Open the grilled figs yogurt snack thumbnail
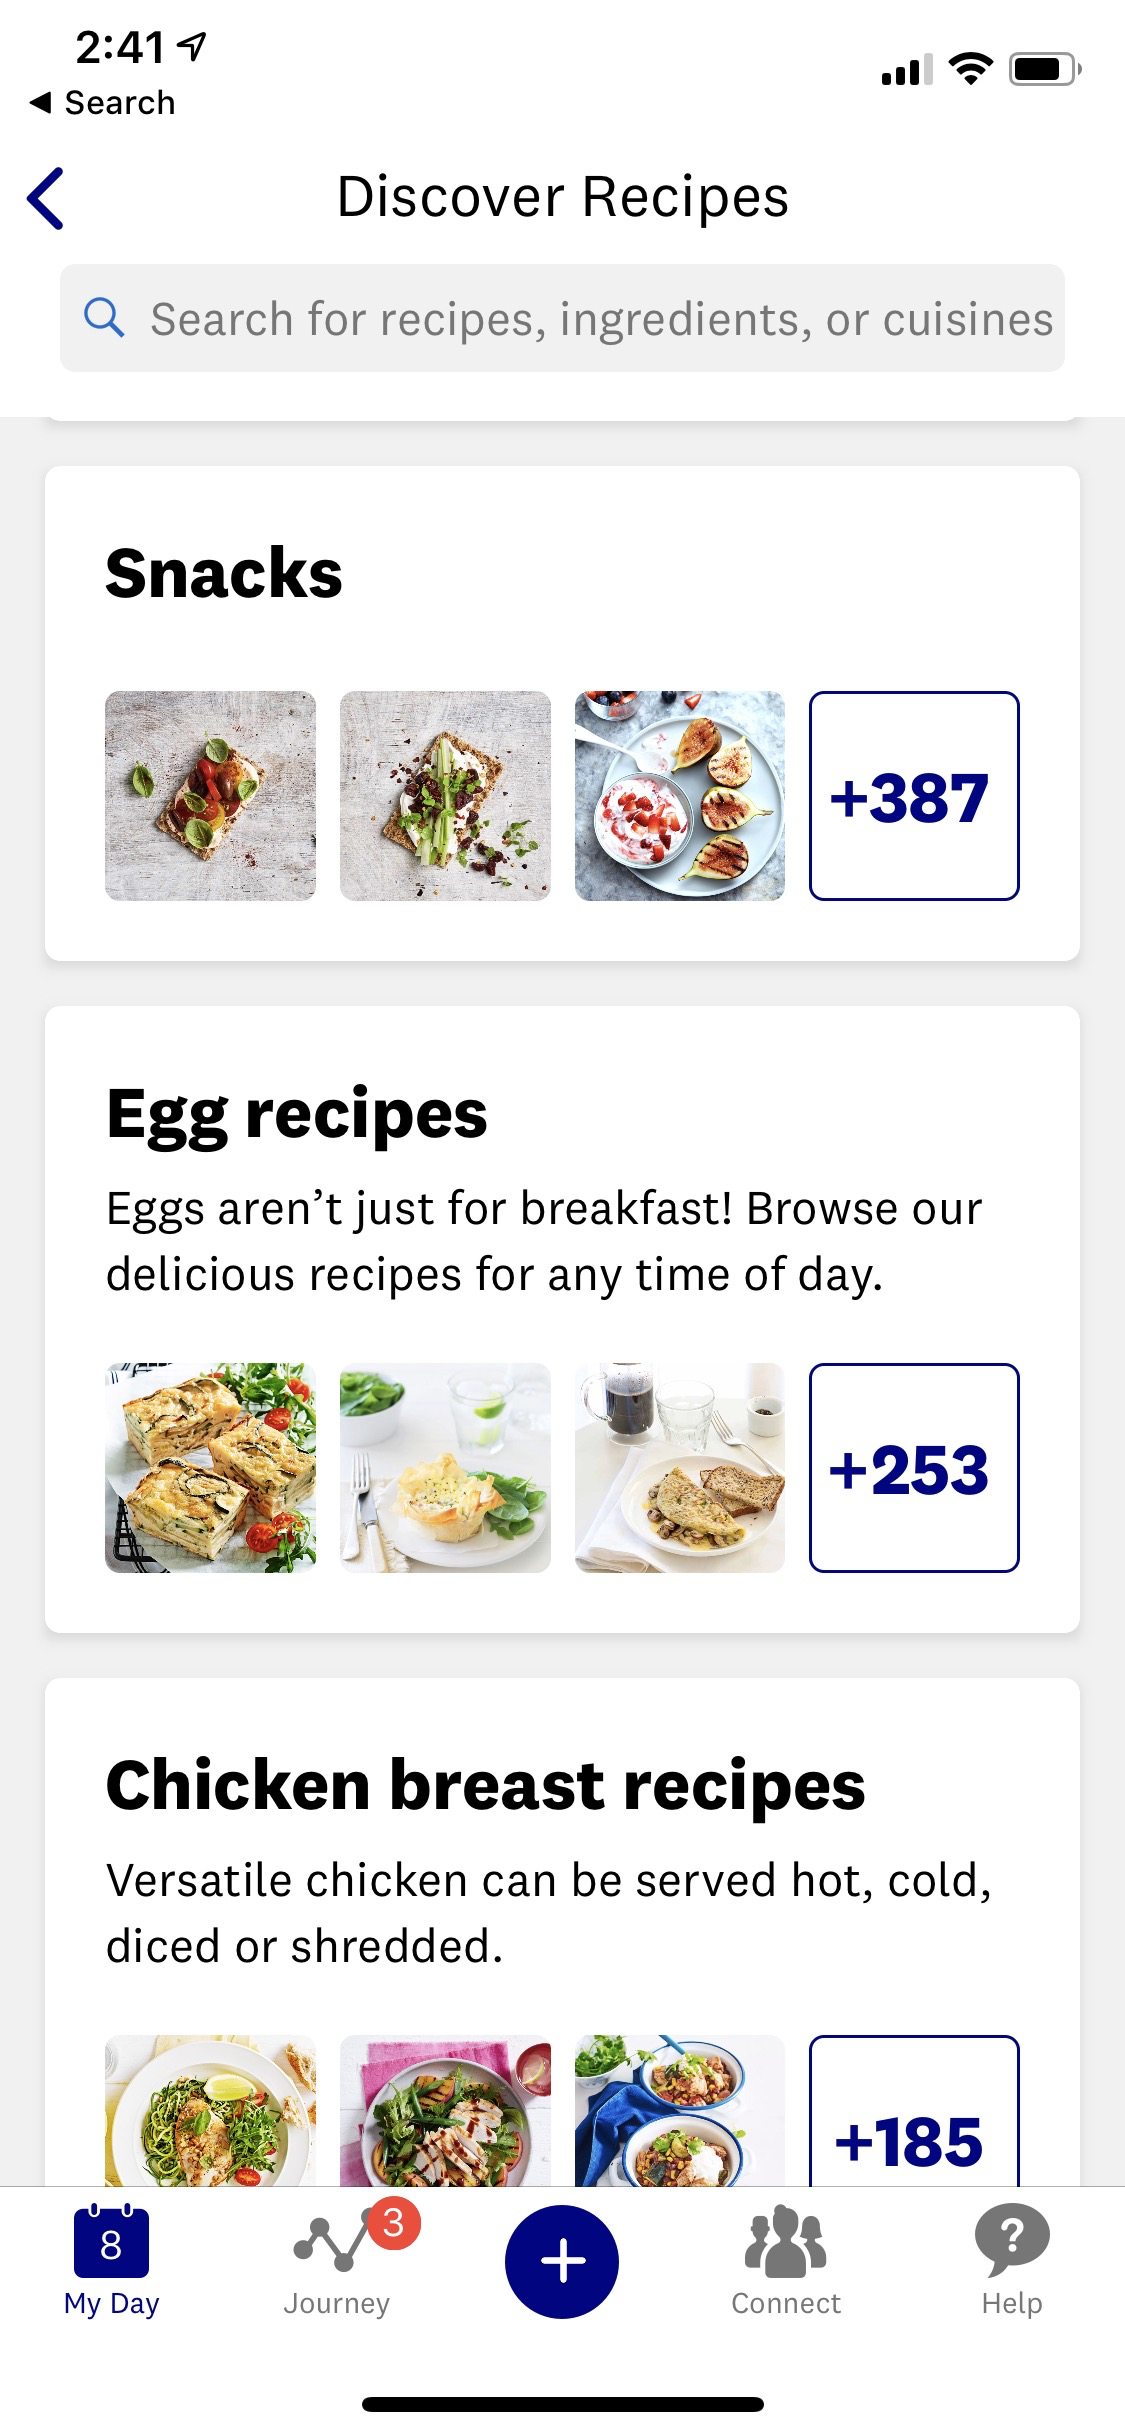Screen dimensions: 1125x2436 [x=680, y=796]
